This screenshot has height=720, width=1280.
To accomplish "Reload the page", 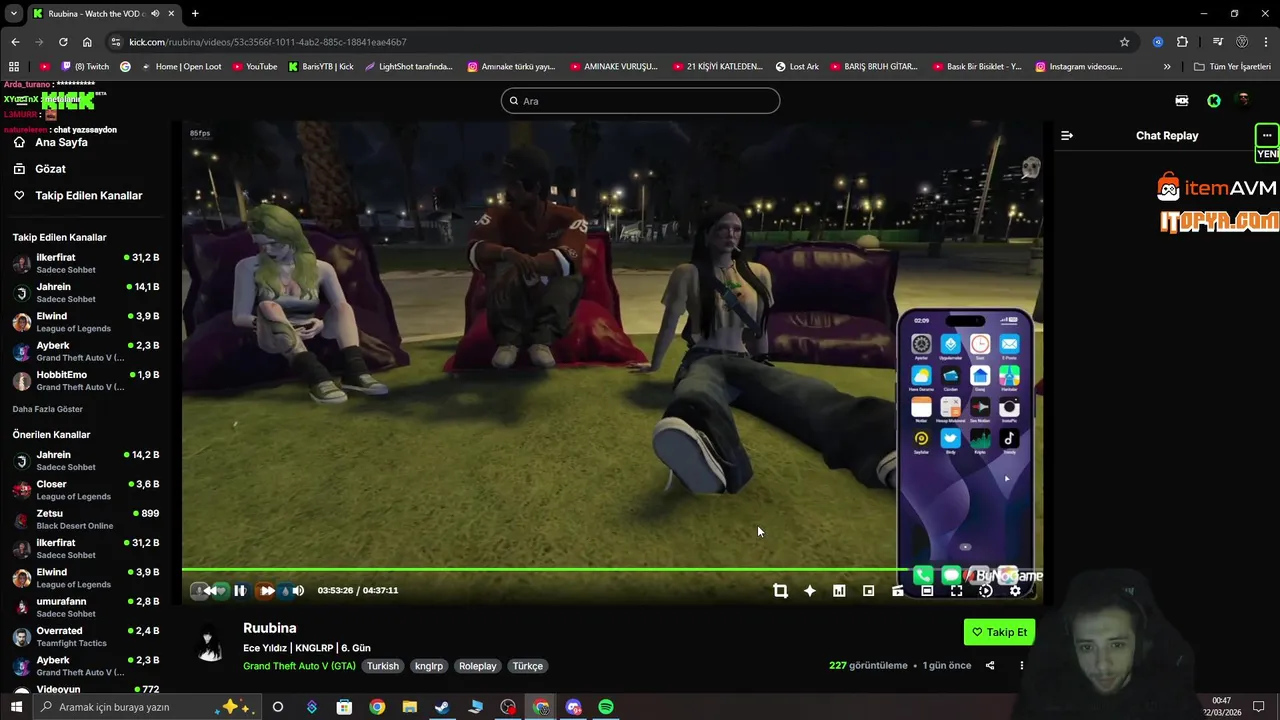I will click(63, 42).
